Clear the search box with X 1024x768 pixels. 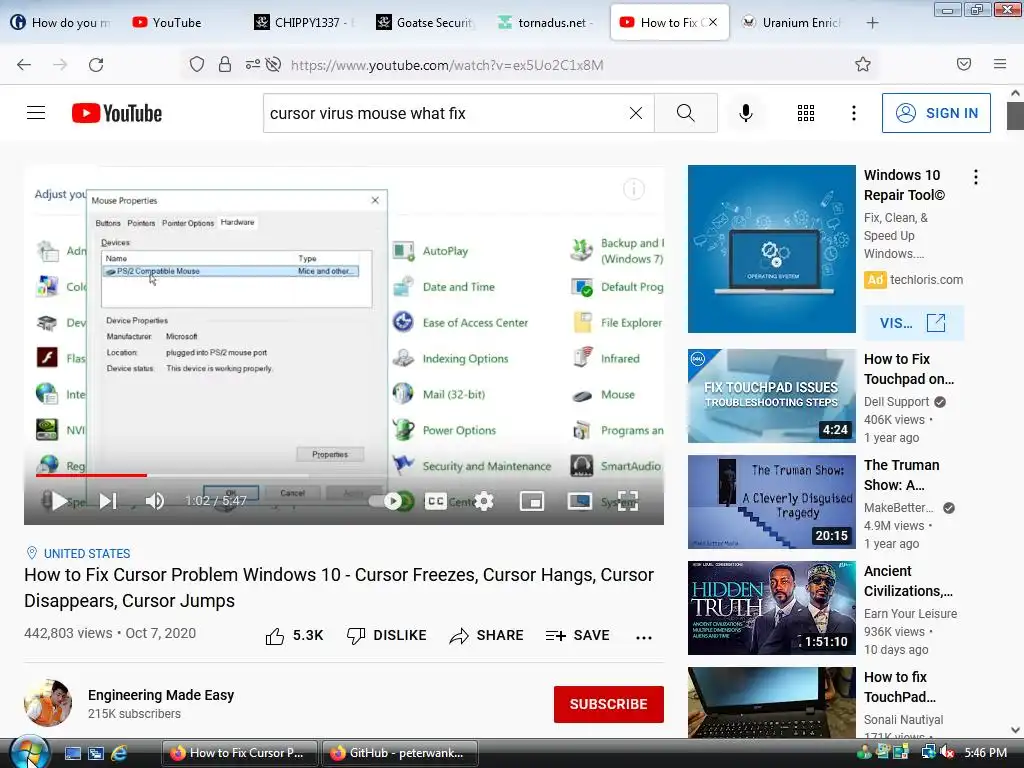635,113
